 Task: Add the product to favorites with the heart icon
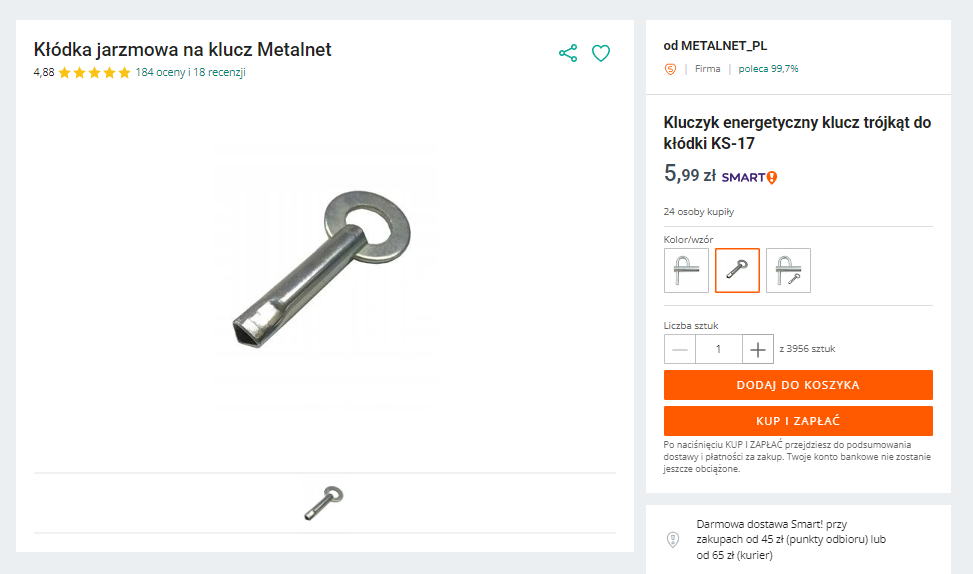[601, 53]
